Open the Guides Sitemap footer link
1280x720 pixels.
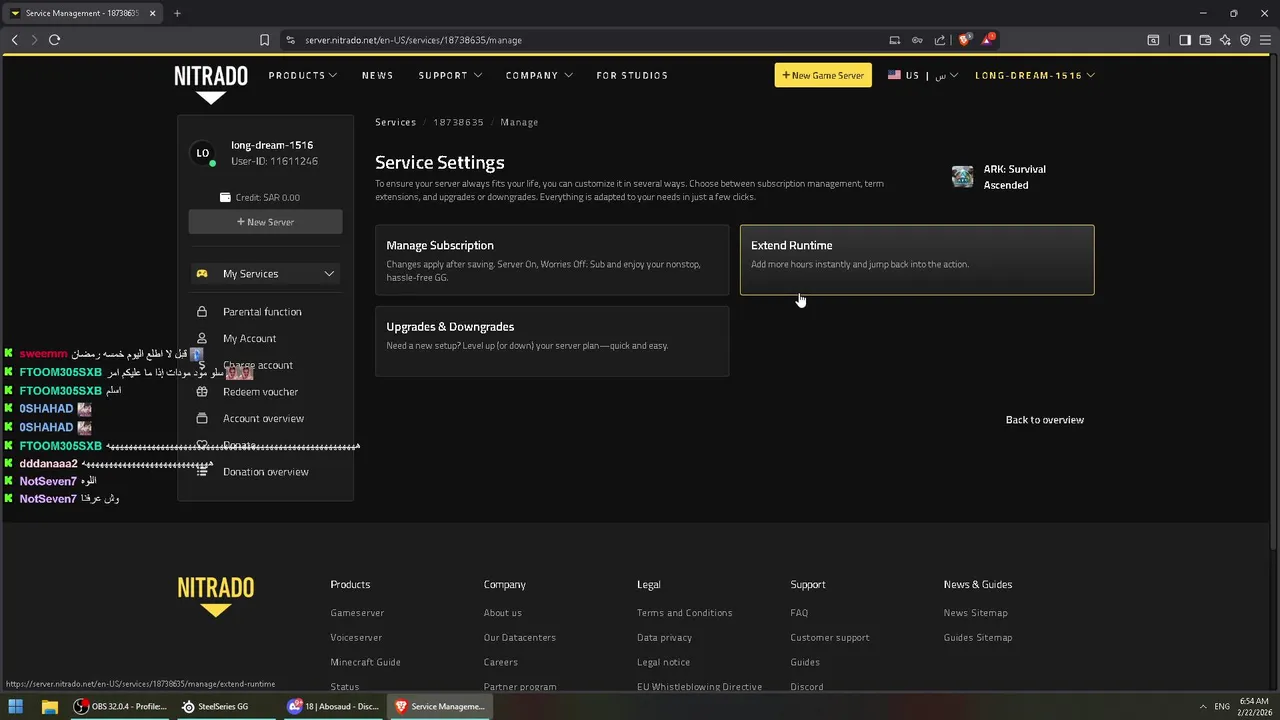click(977, 638)
